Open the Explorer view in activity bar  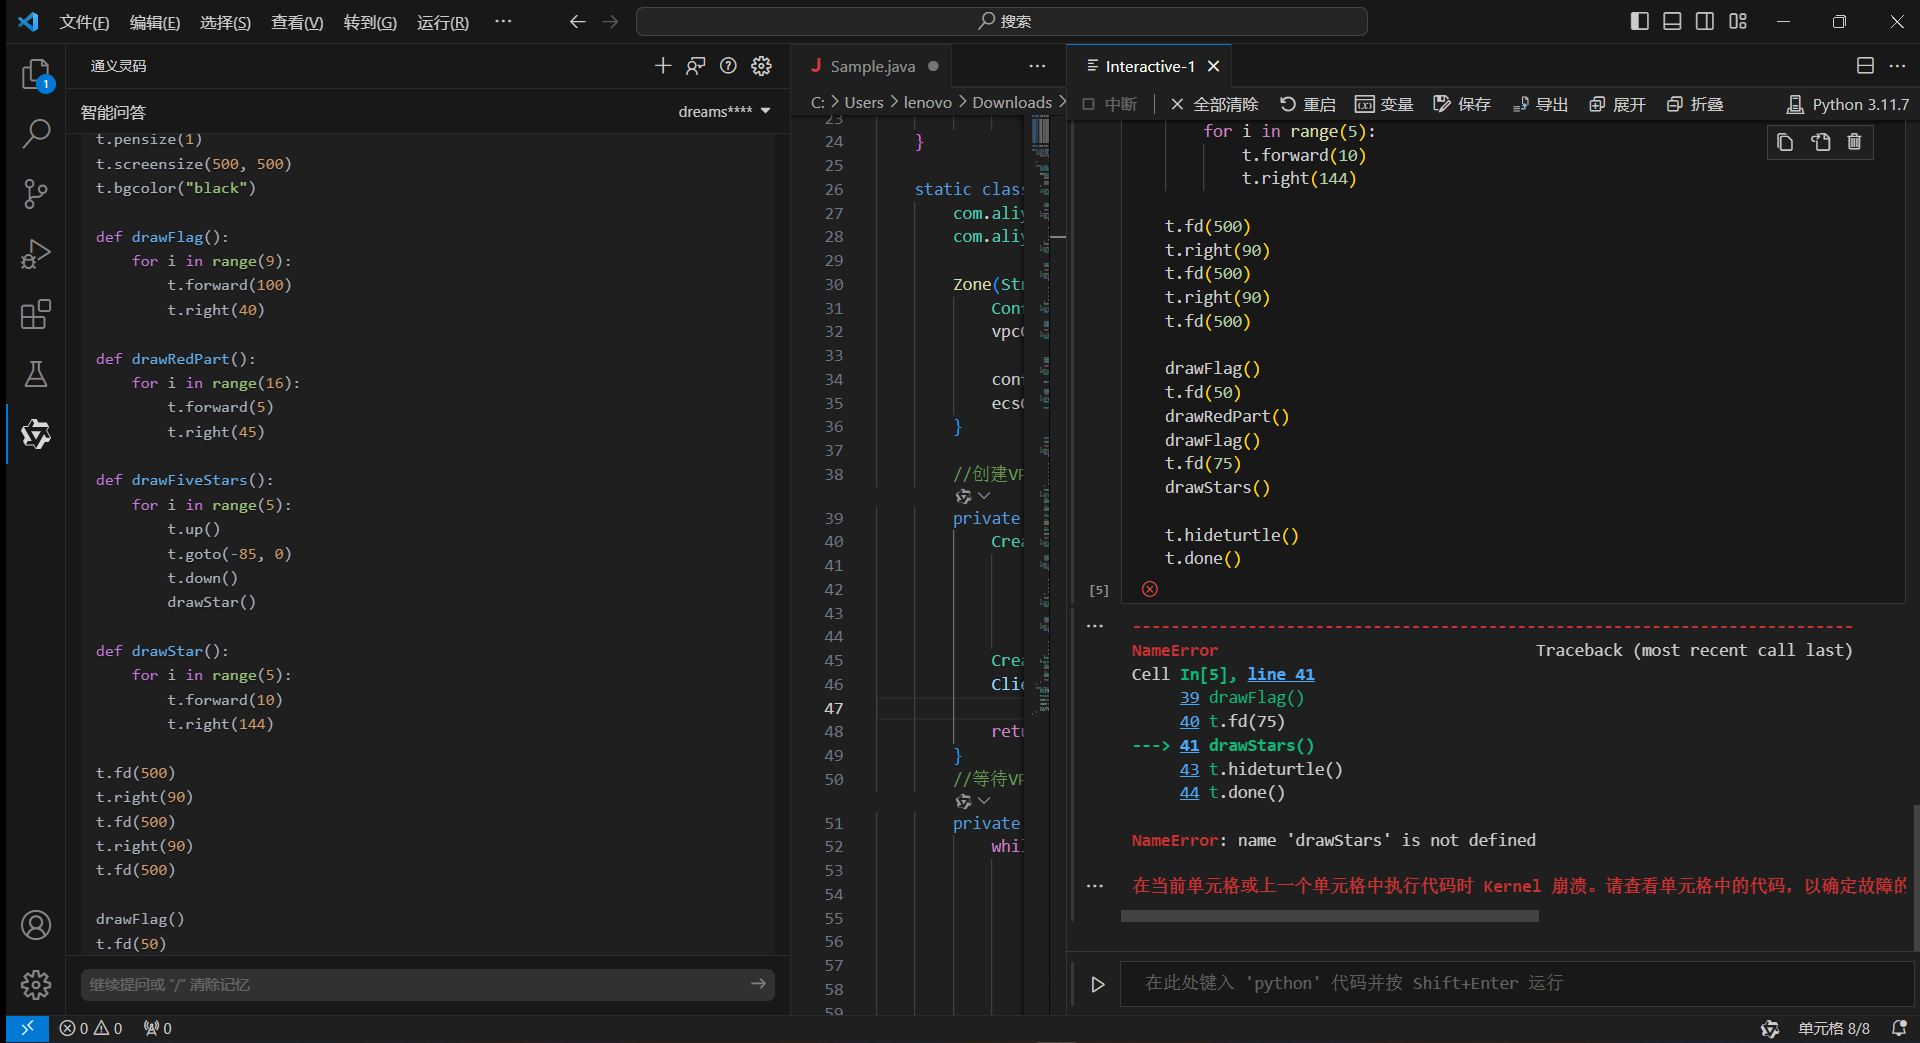(x=36, y=74)
